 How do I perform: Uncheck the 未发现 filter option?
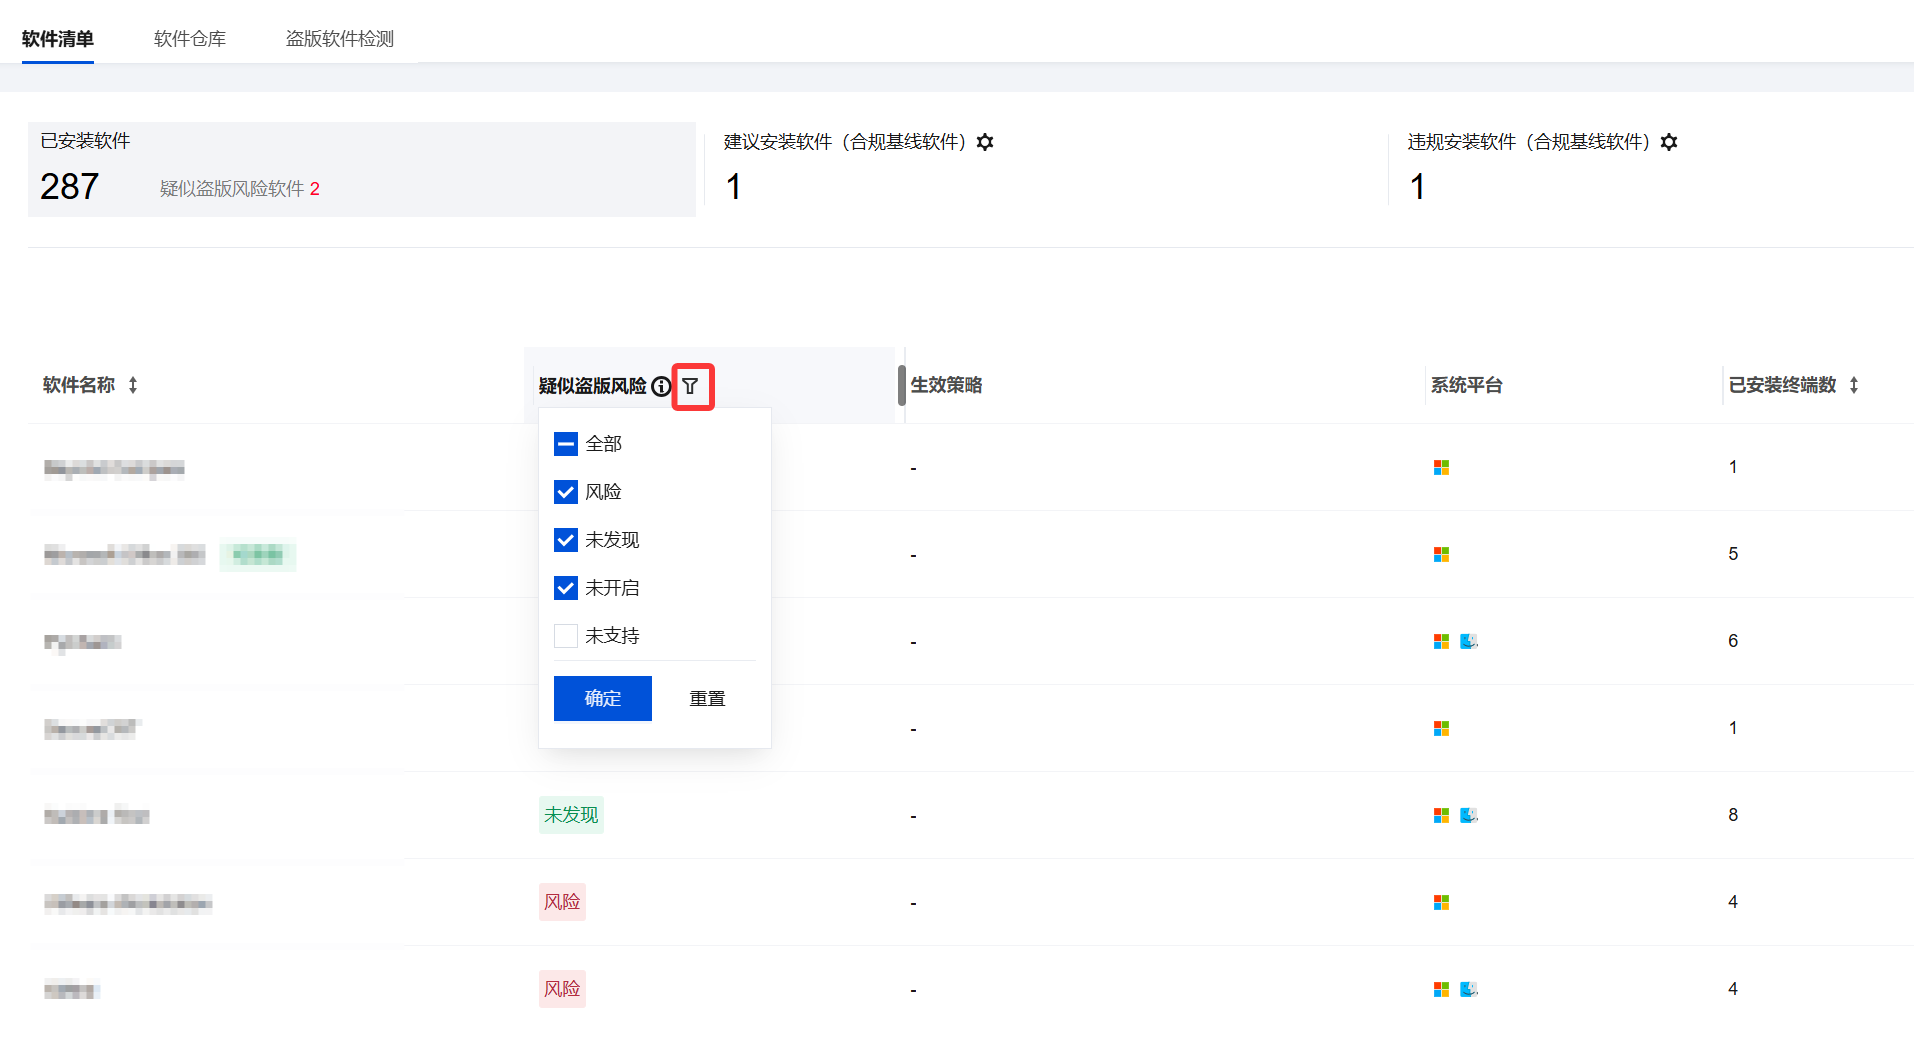pos(566,540)
